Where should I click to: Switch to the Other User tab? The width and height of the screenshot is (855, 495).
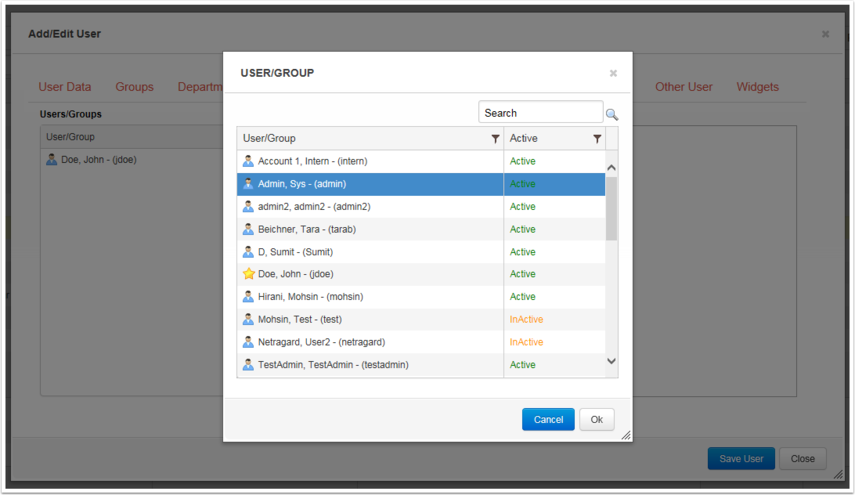point(684,87)
